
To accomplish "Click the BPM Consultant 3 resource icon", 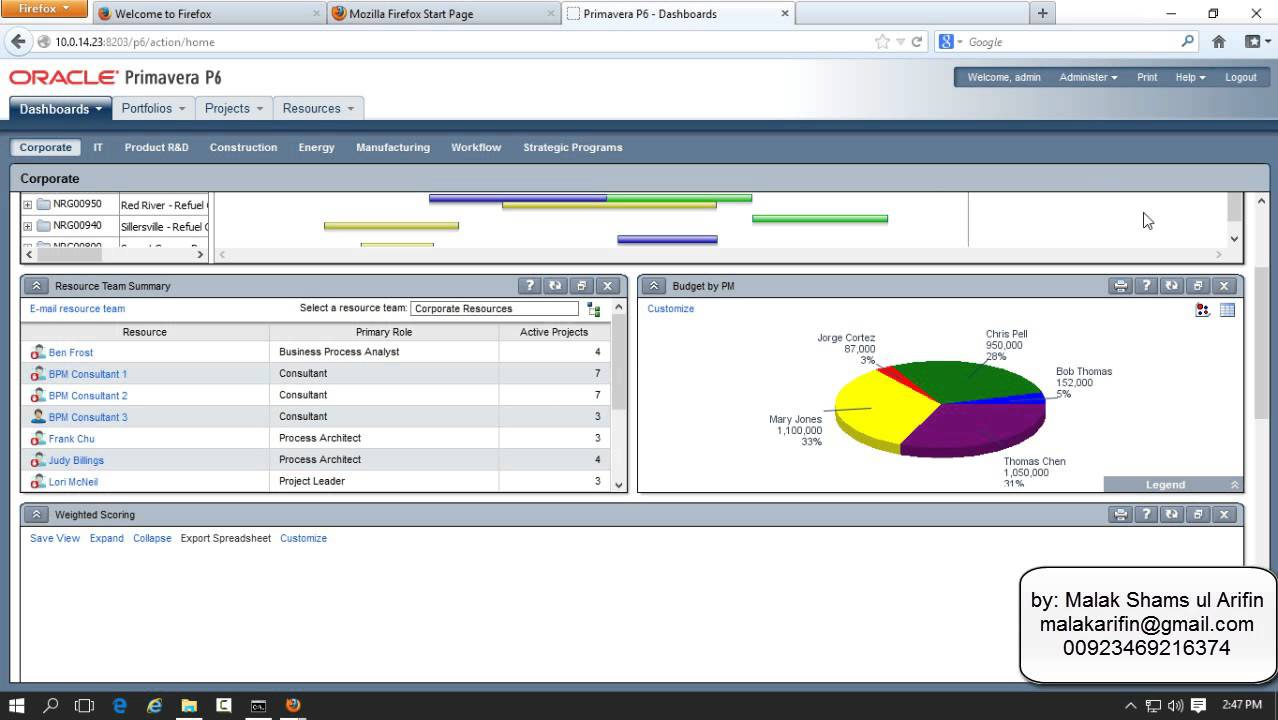I will [38, 416].
